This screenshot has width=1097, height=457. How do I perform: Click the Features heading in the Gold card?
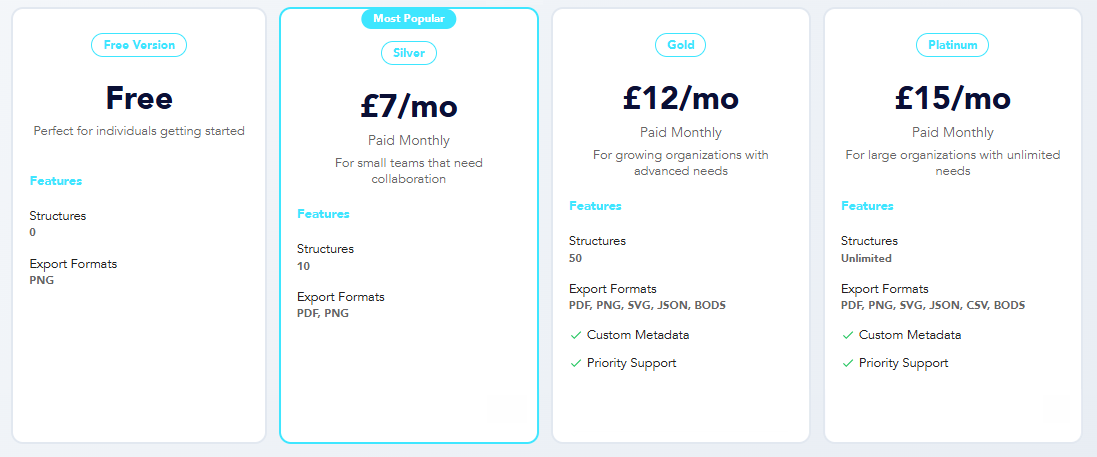(596, 206)
